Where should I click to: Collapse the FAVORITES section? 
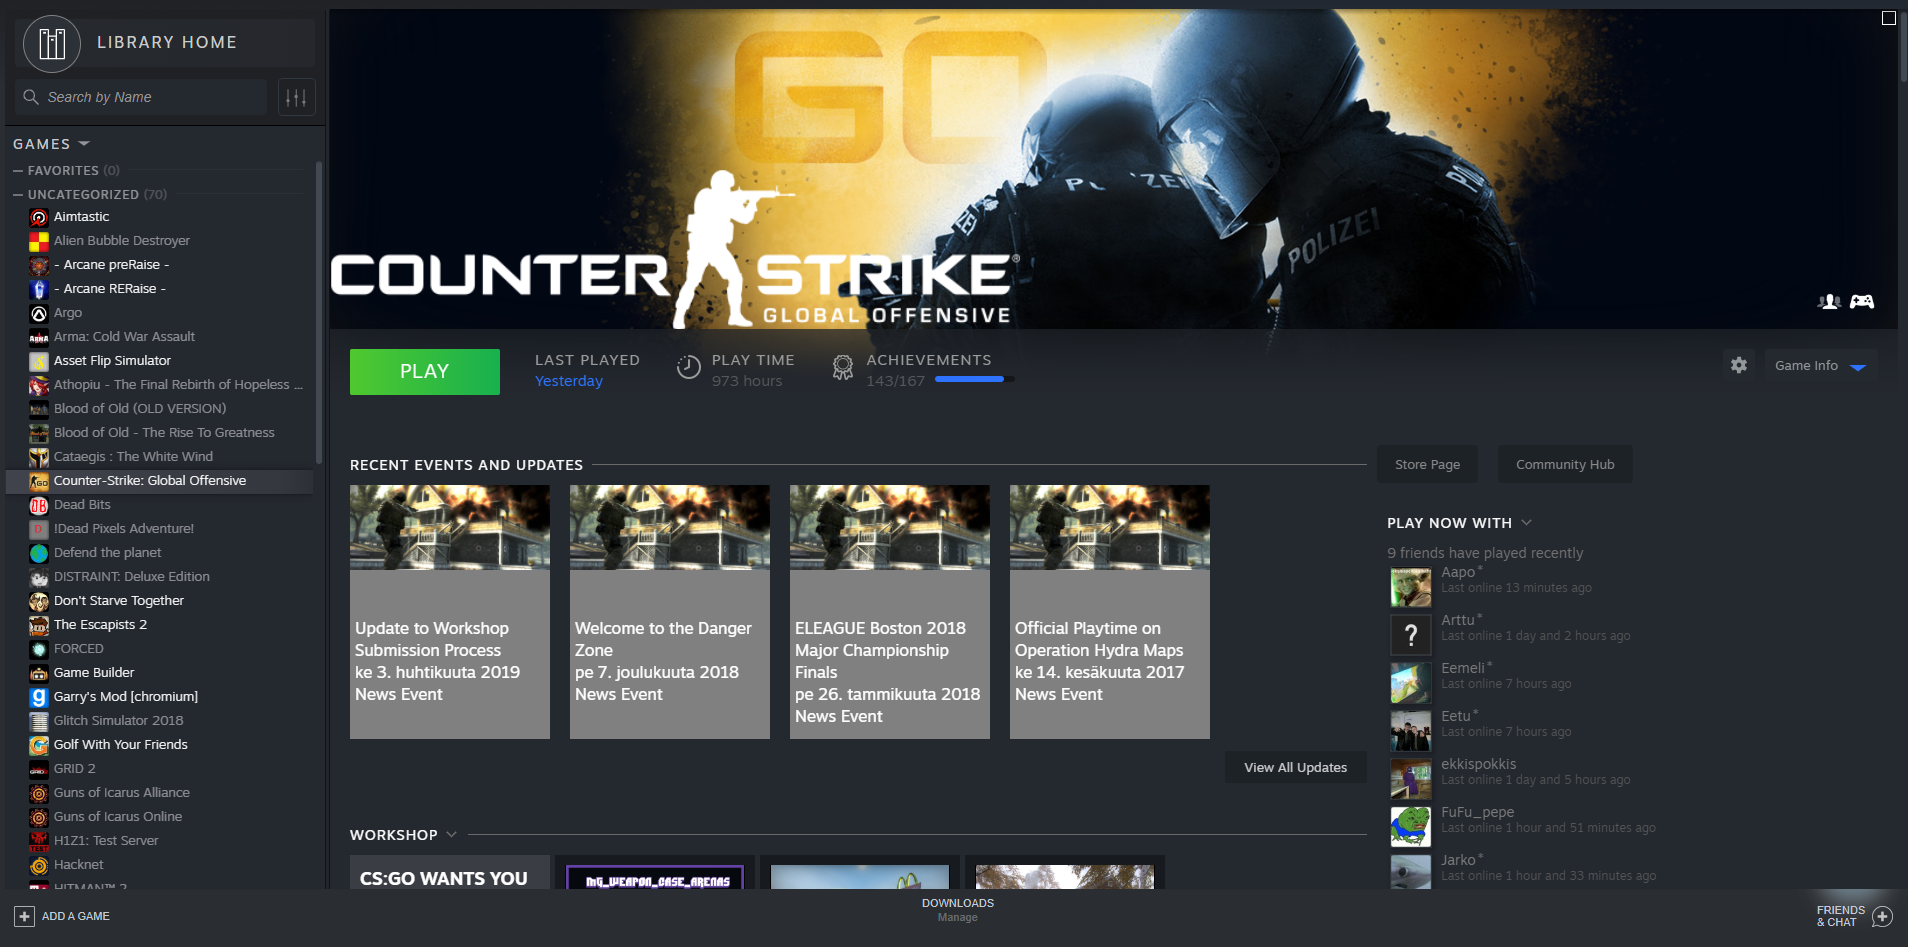pyautogui.click(x=18, y=171)
